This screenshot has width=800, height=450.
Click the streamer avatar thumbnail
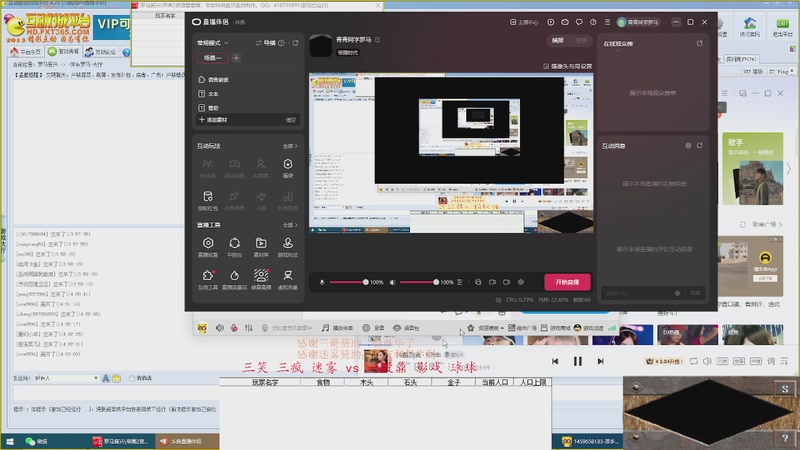point(320,45)
